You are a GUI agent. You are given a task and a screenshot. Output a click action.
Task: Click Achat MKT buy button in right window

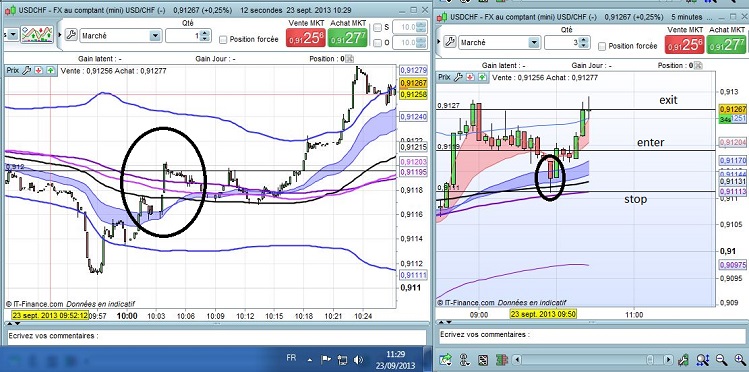coord(728,44)
